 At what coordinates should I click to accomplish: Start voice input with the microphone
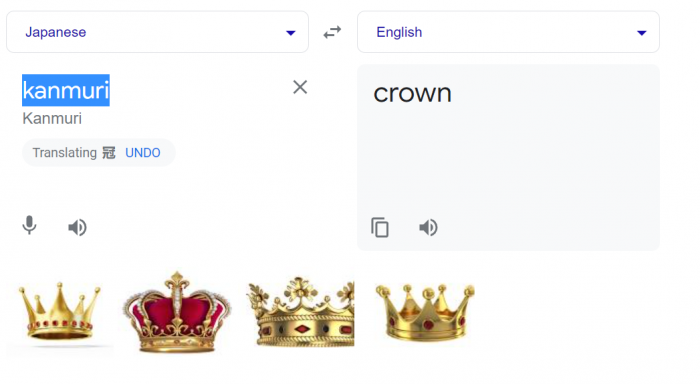click(29, 225)
